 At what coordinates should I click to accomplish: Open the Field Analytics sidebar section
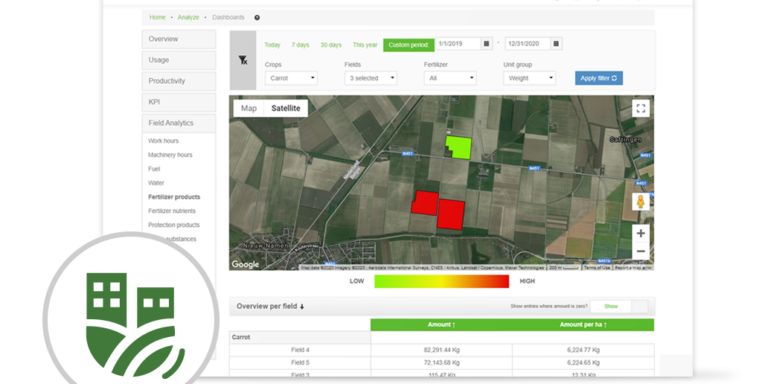(x=179, y=123)
